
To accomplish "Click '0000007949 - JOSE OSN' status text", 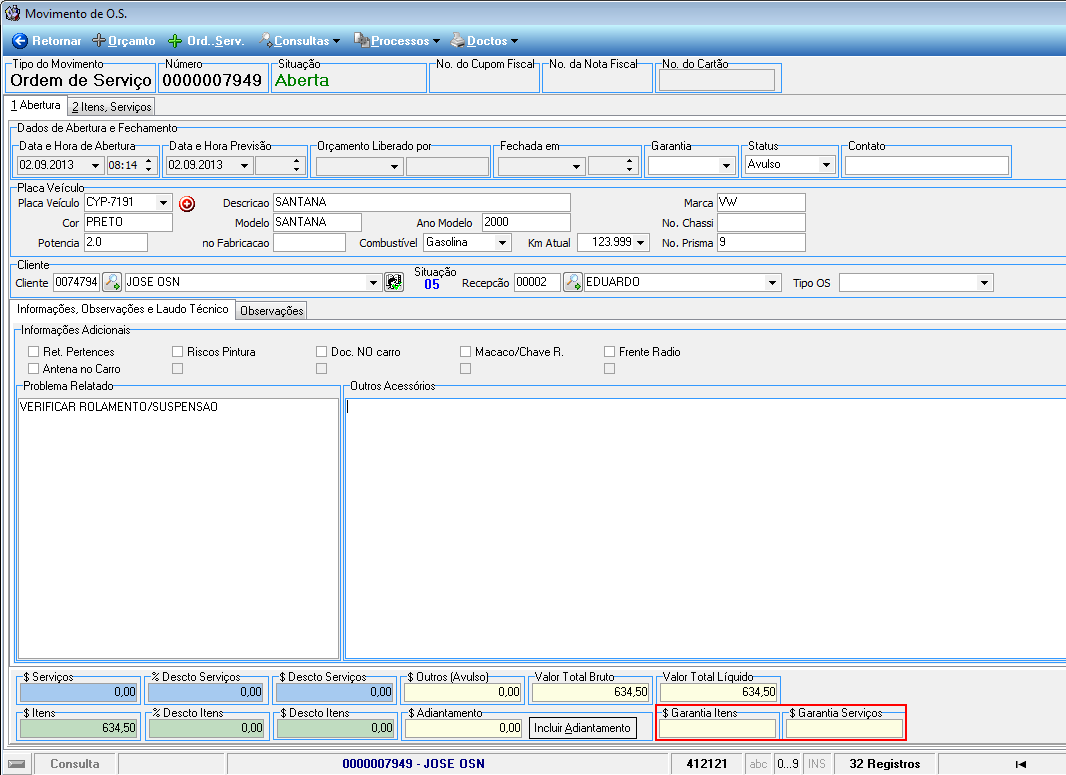I will (x=413, y=764).
